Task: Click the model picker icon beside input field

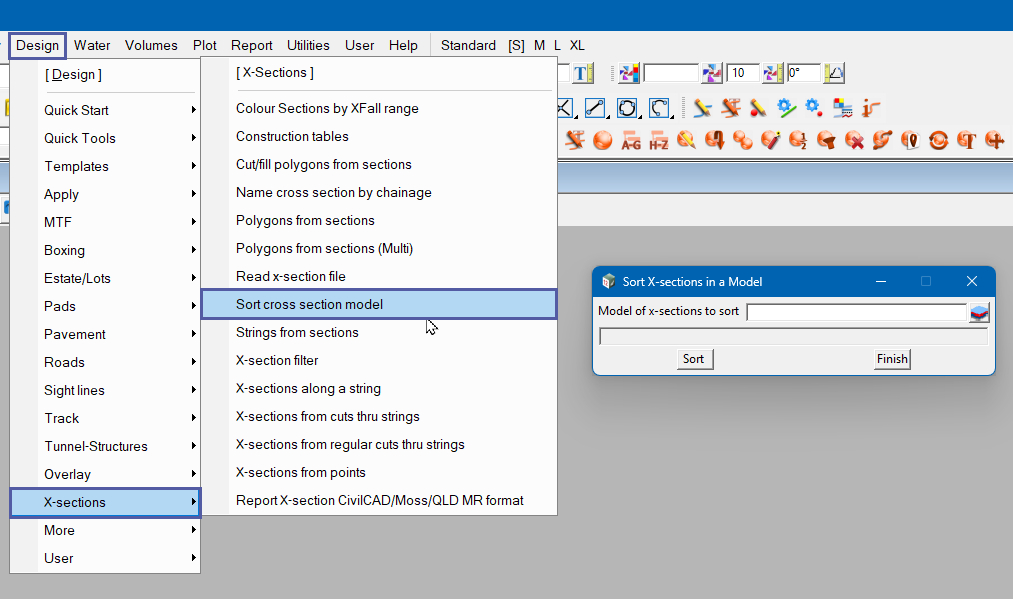Action: point(979,312)
